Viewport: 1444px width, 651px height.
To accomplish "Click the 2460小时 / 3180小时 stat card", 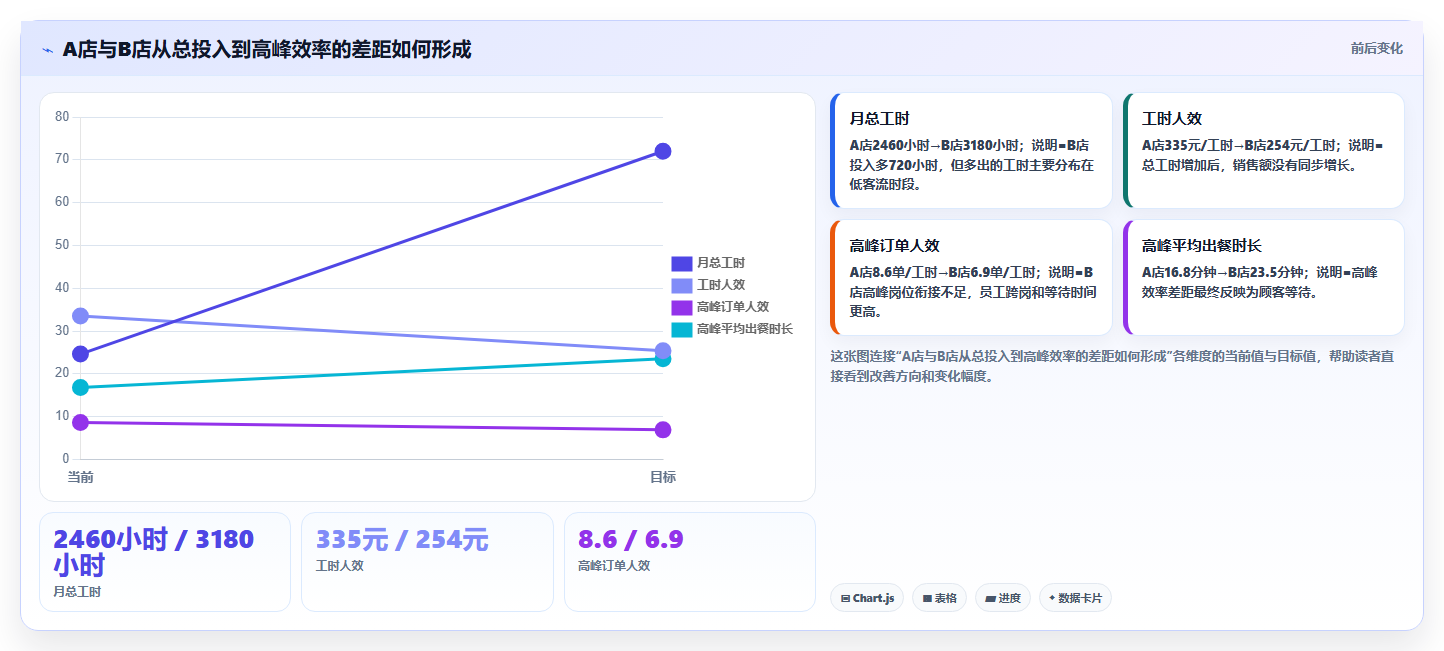I will coord(165,562).
